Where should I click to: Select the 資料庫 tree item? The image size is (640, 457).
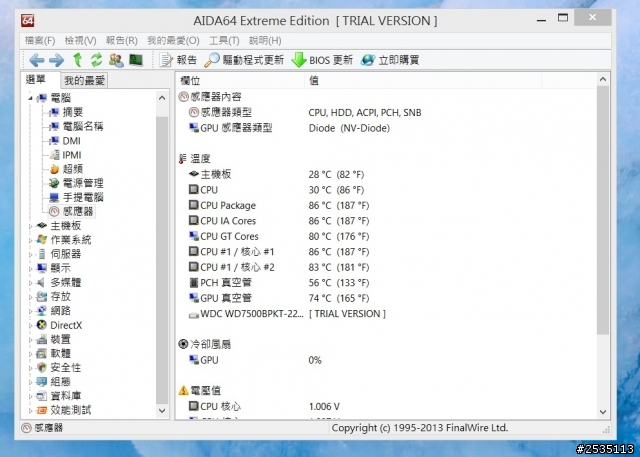65,396
